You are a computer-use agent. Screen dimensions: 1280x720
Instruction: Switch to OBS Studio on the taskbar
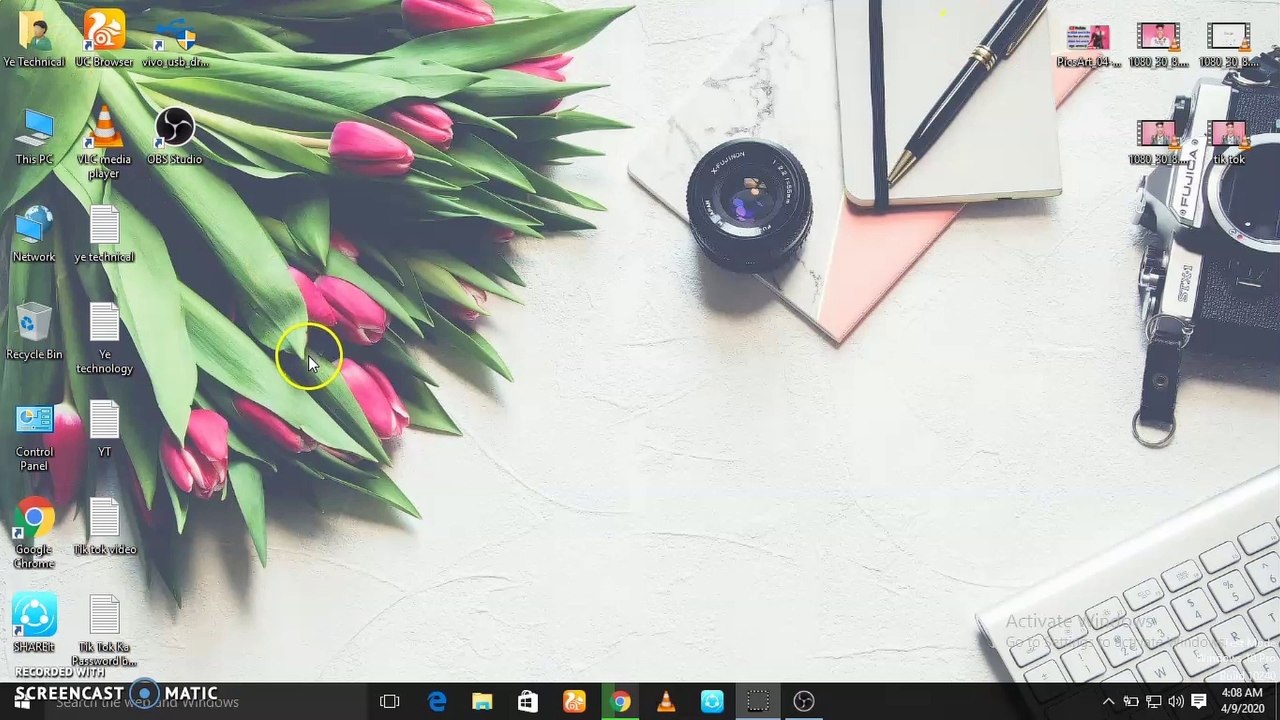[x=804, y=702]
